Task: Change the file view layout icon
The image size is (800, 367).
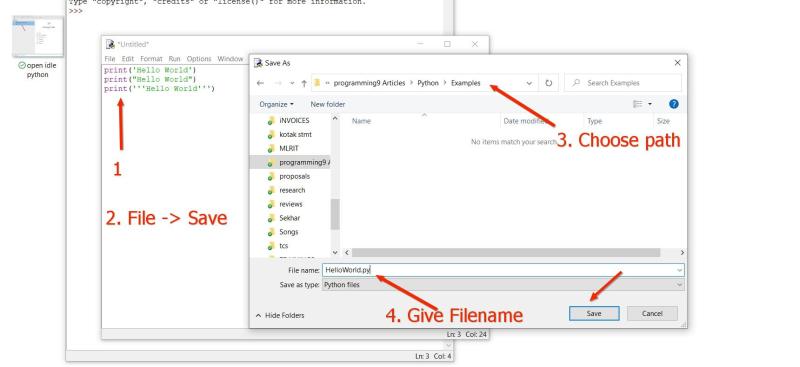Action: 638,104
